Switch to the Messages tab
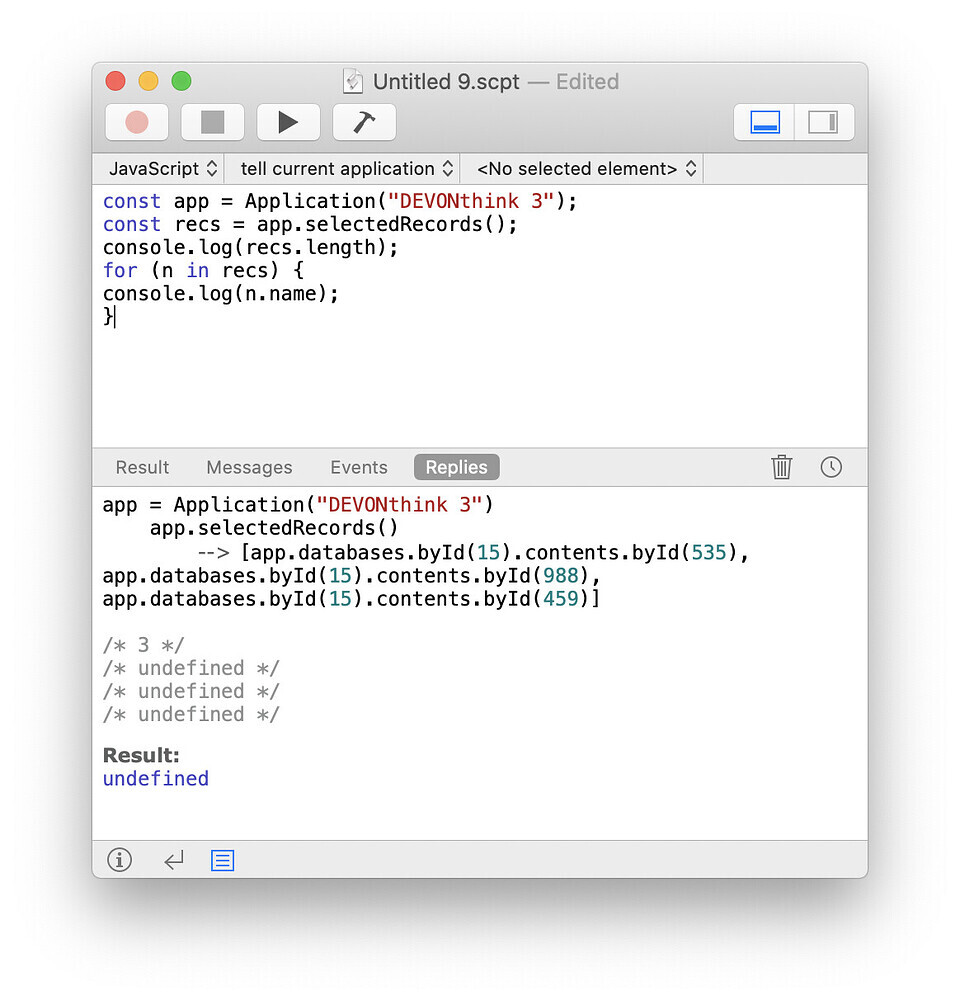960x1000 pixels. point(249,467)
